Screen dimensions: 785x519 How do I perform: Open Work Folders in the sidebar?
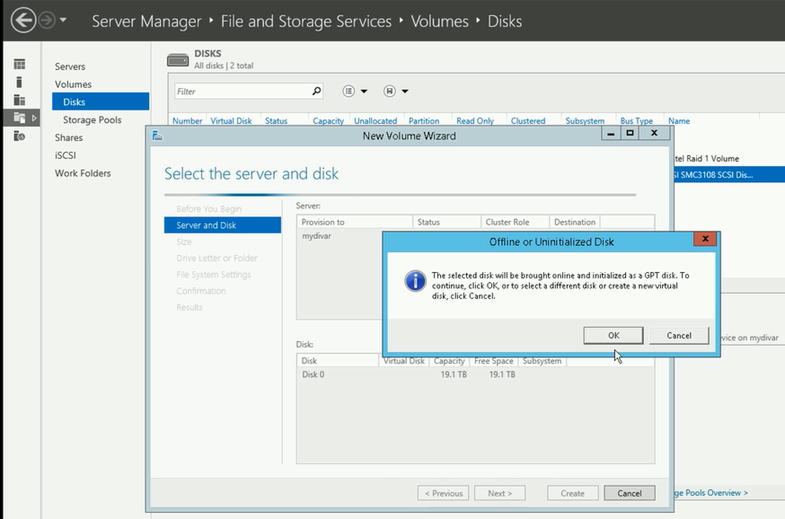pyautogui.click(x=83, y=173)
